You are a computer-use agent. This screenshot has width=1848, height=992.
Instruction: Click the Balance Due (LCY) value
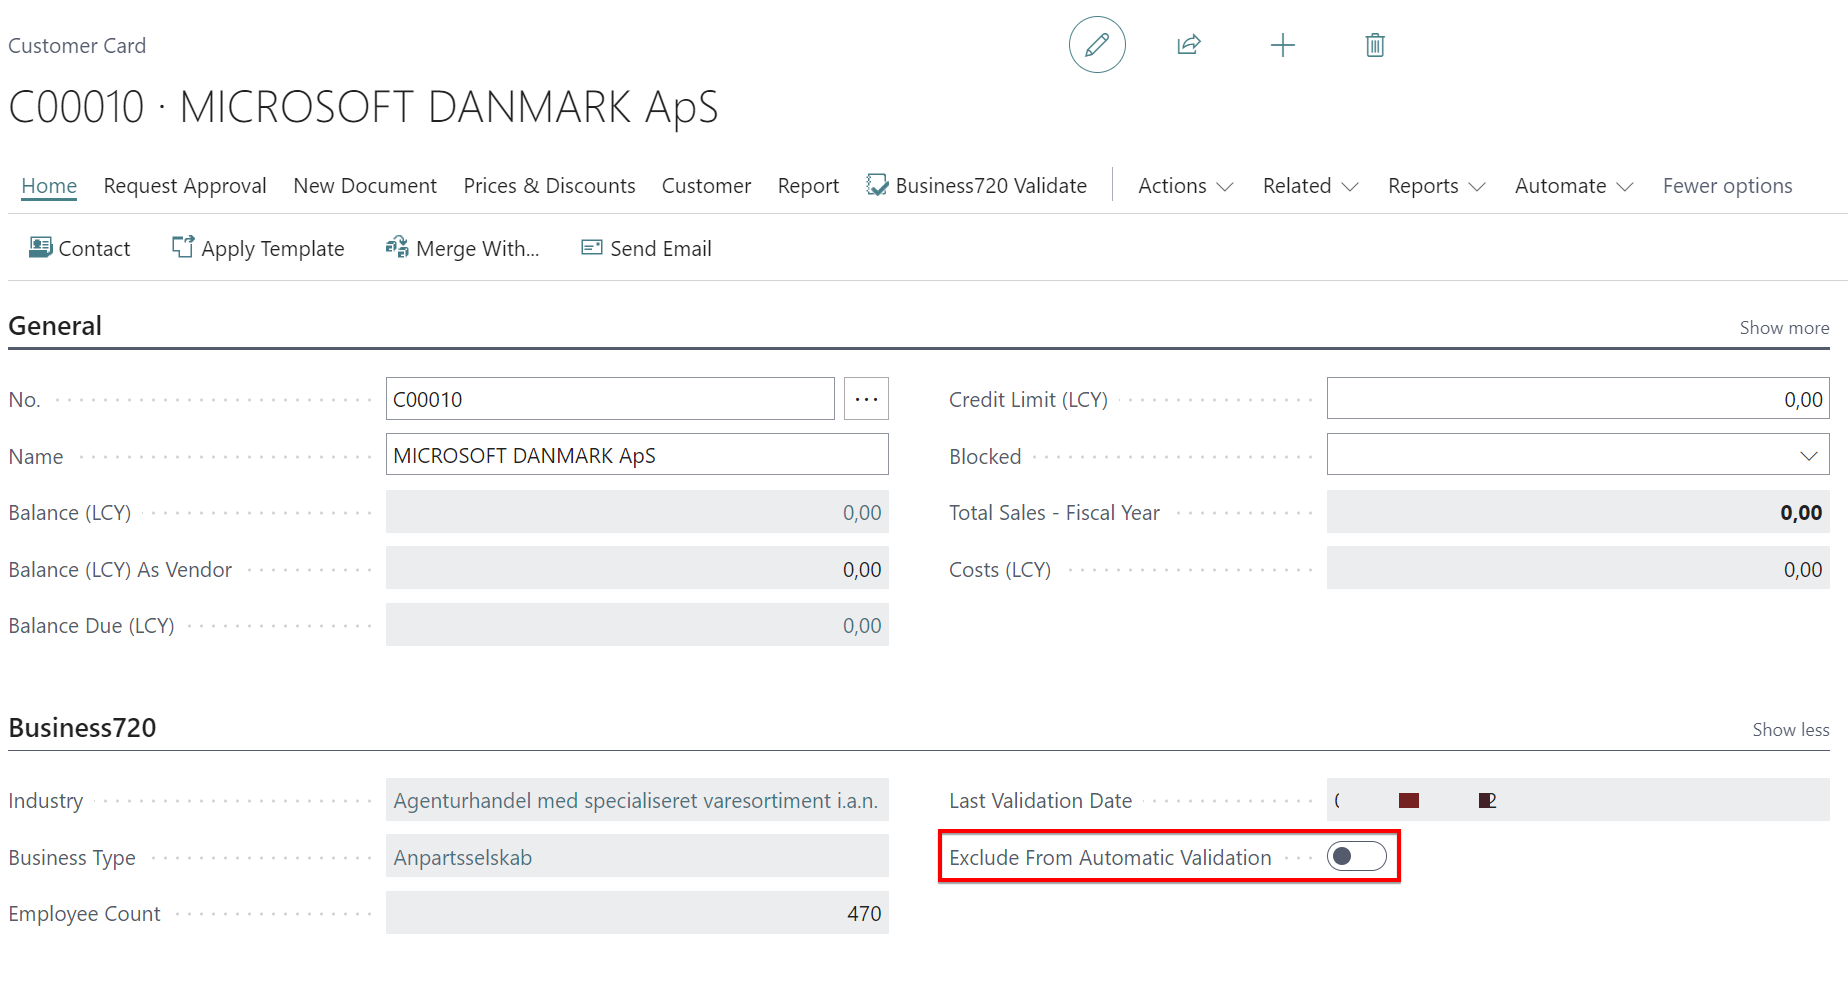637,625
